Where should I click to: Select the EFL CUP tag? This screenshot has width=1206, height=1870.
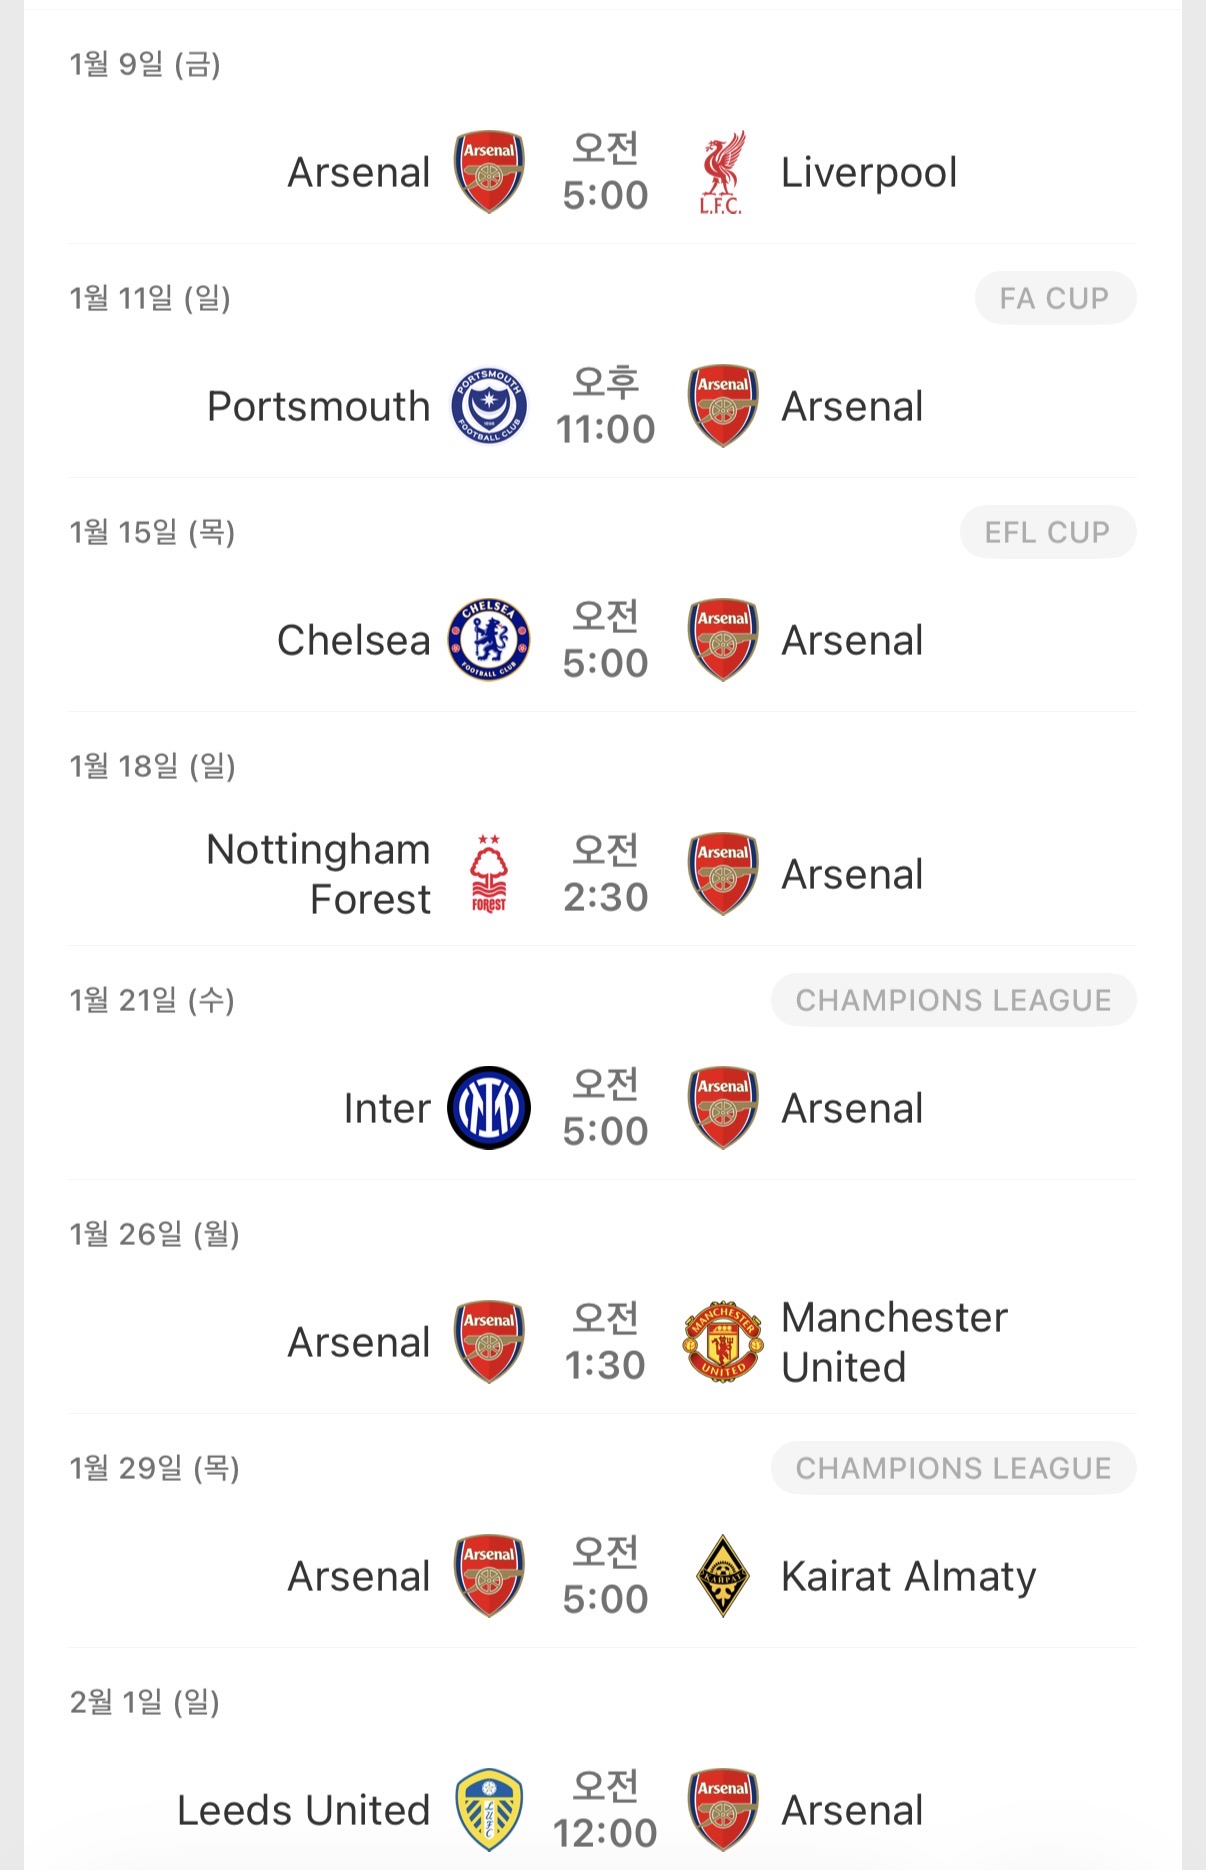coord(1047,532)
